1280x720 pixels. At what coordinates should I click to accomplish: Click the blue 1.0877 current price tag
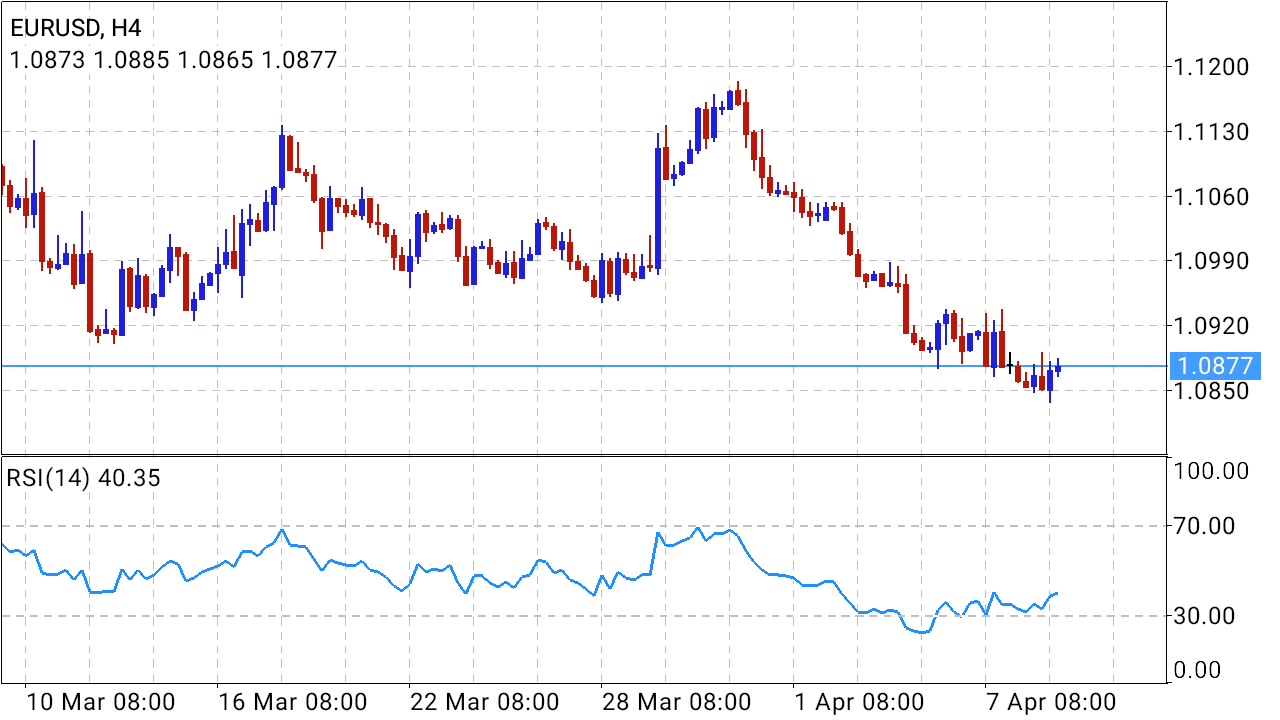point(1214,366)
